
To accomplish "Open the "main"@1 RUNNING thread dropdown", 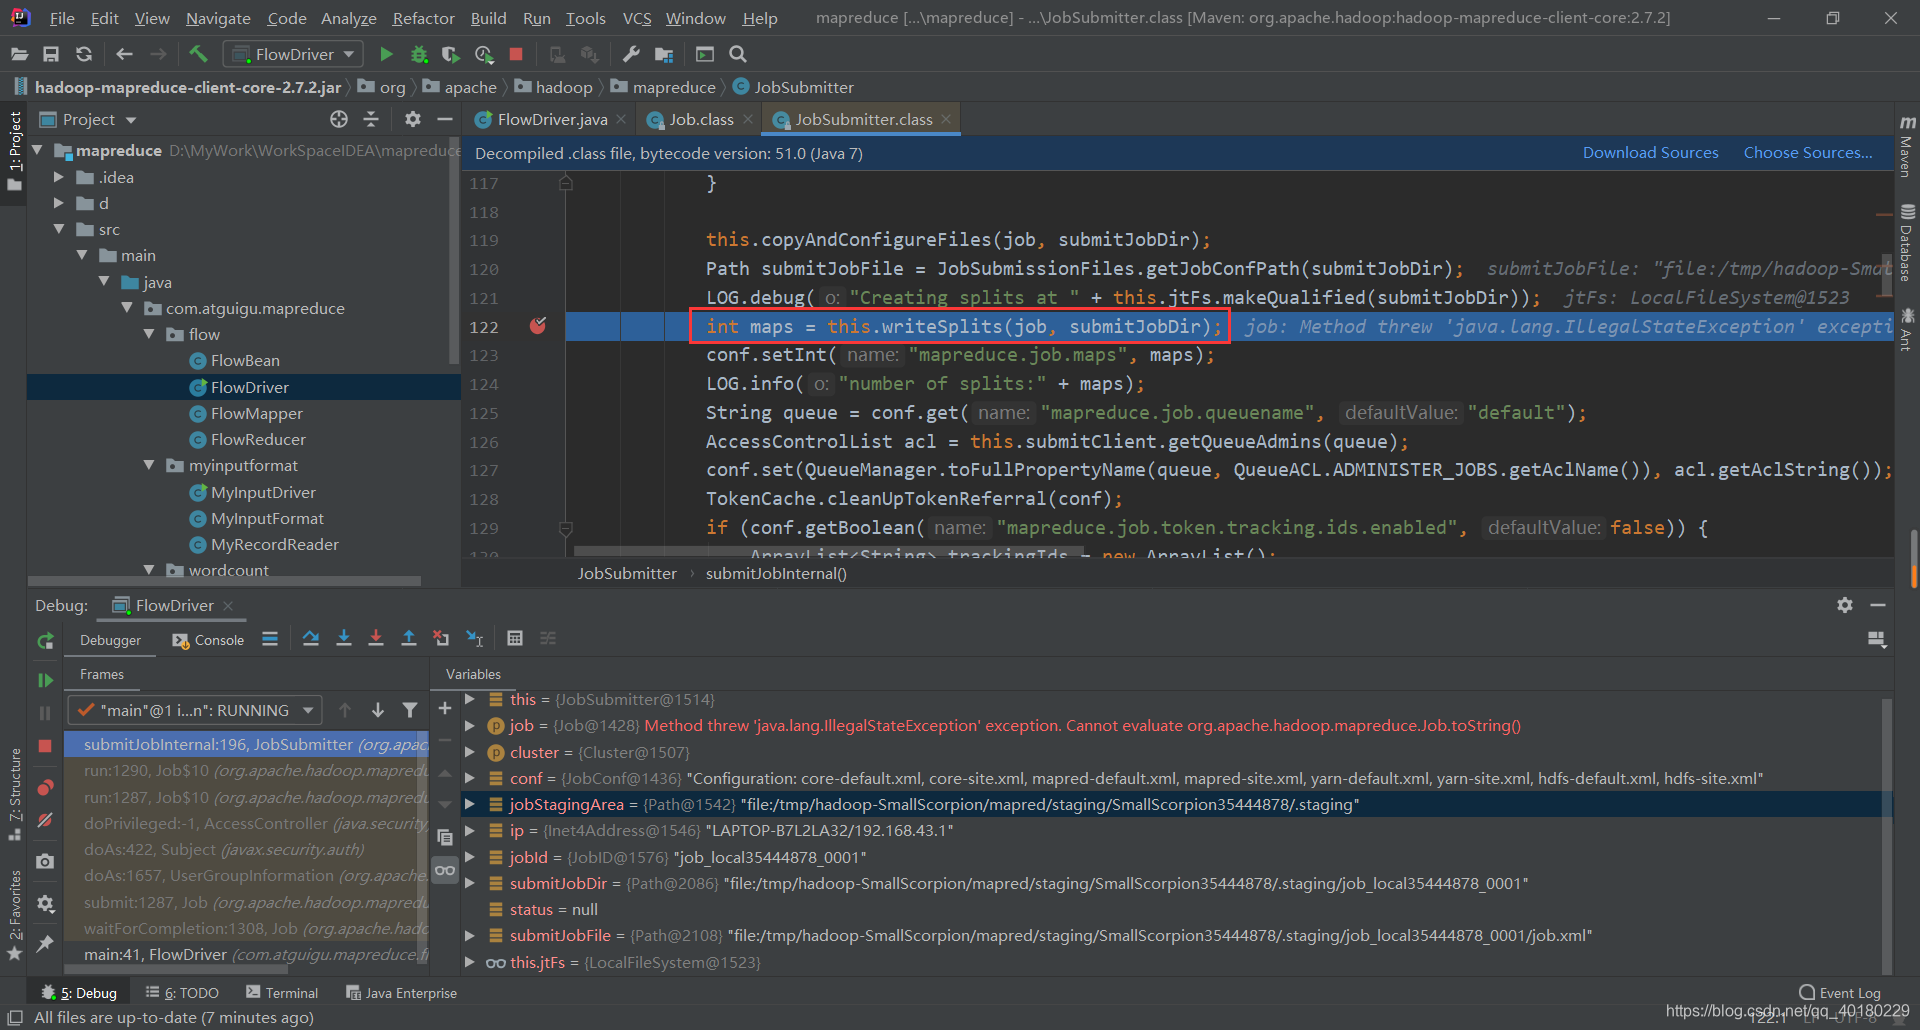I will pyautogui.click(x=195, y=710).
